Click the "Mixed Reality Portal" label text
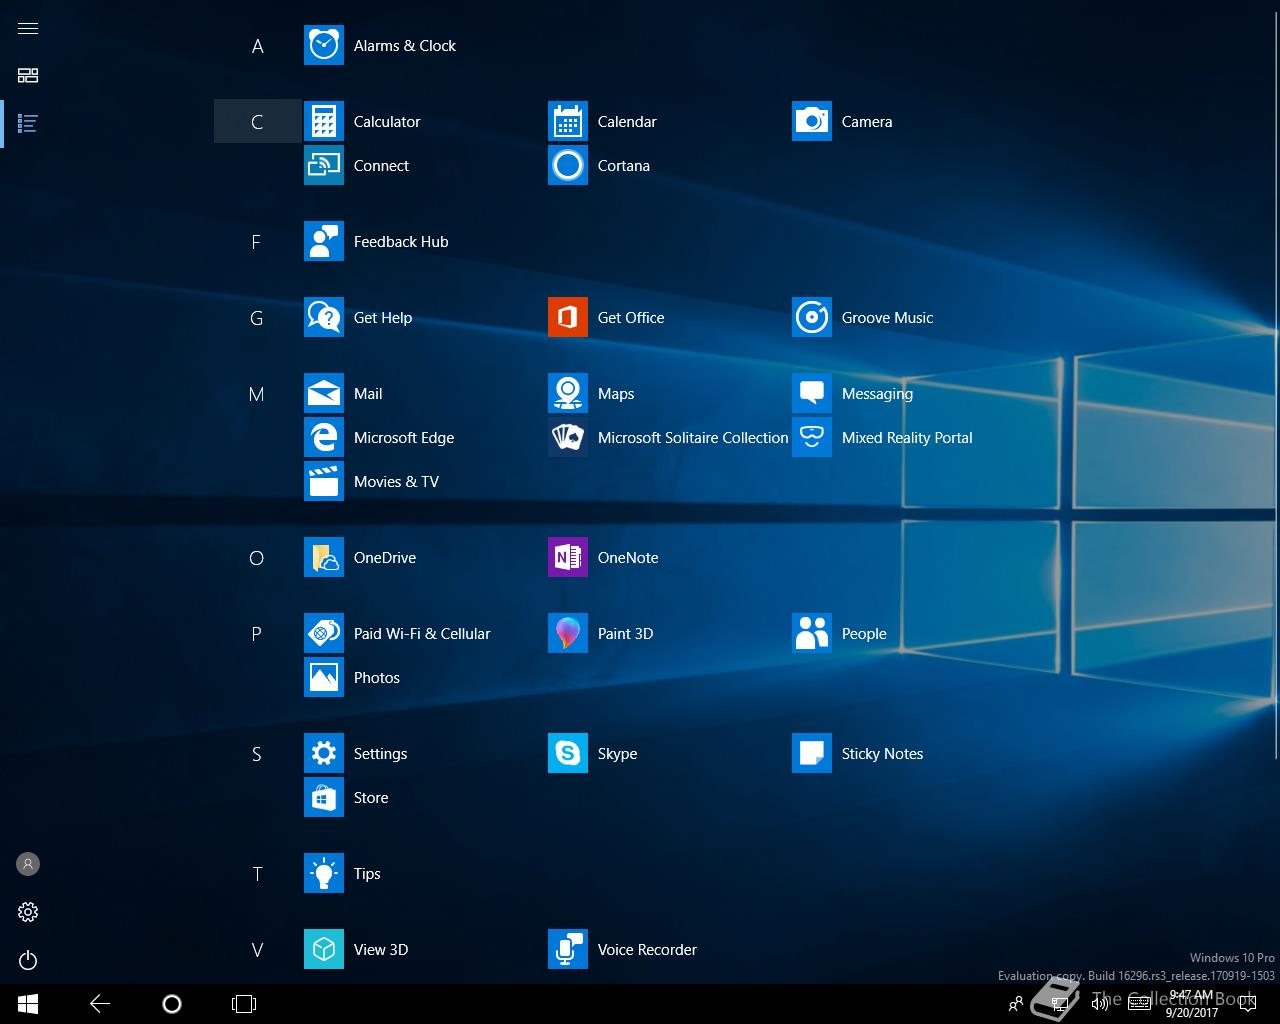1280x1024 pixels. pyautogui.click(x=907, y=438)
